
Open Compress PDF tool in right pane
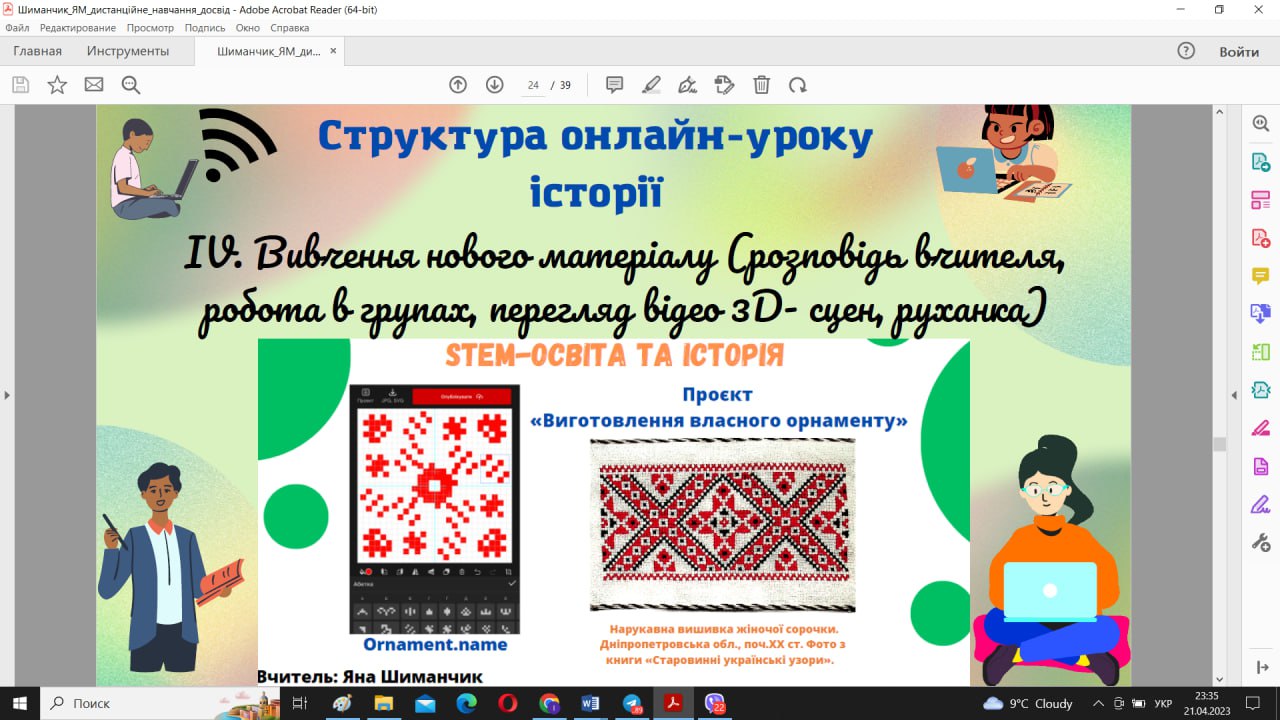1261,390
